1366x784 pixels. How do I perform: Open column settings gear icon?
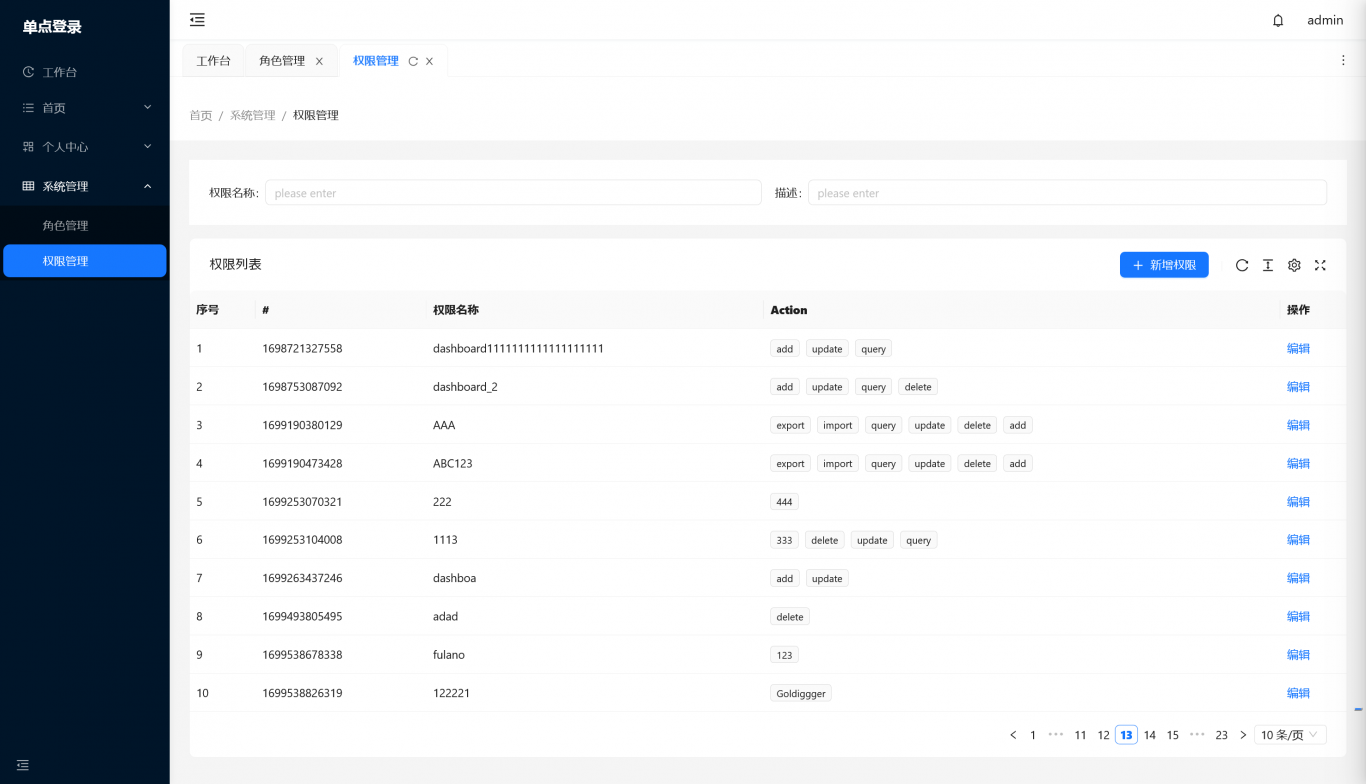coord(1294,265)
